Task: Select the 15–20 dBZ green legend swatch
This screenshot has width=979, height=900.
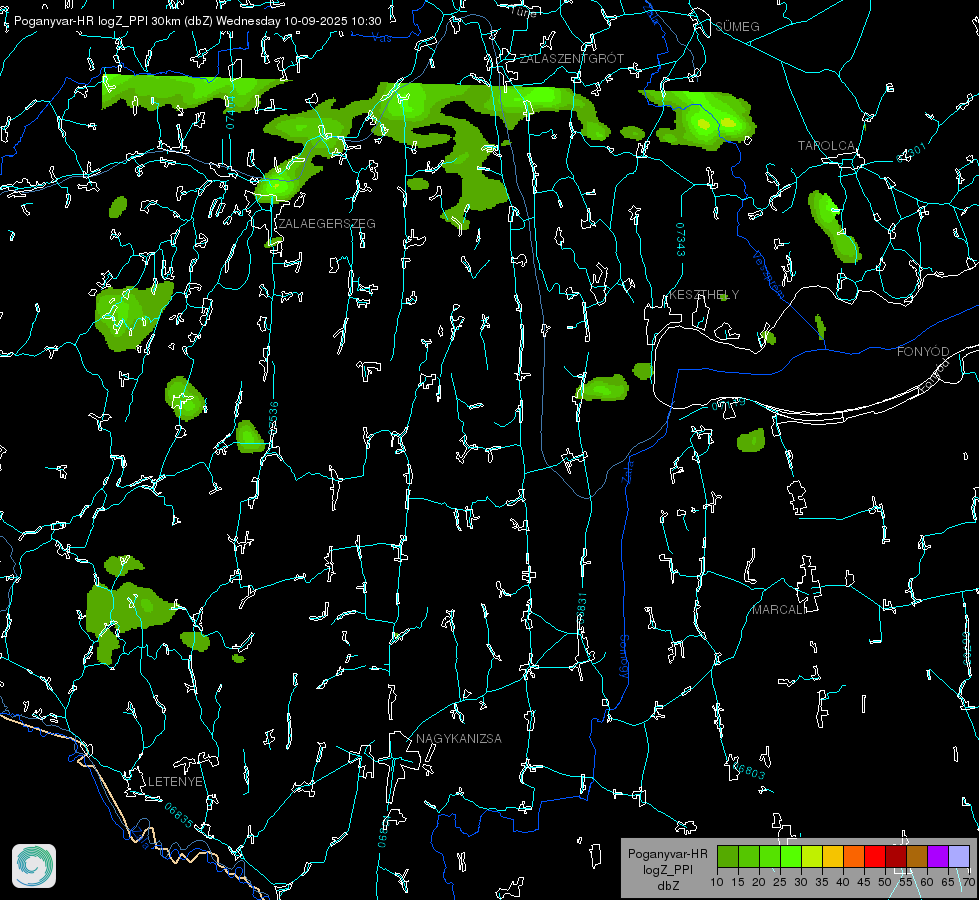Action: click(x=749, y=856)
